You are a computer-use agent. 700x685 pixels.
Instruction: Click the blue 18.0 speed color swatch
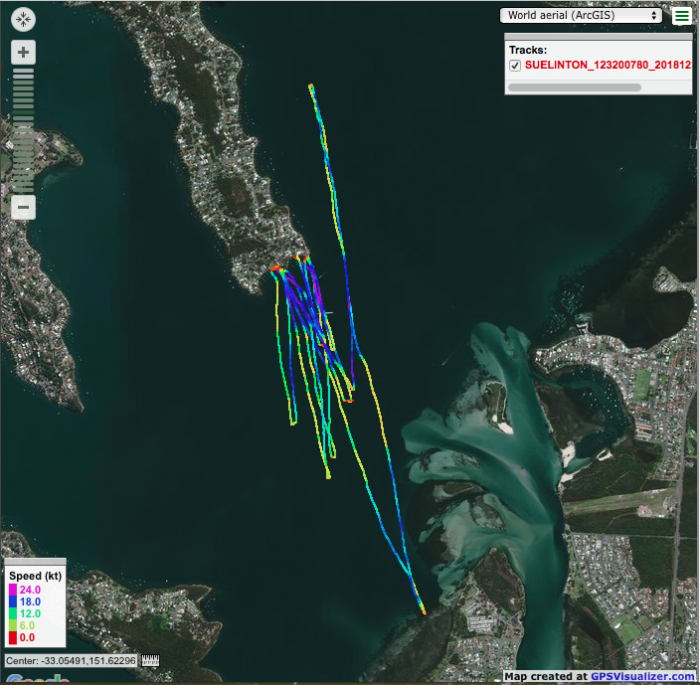(14, 602)
